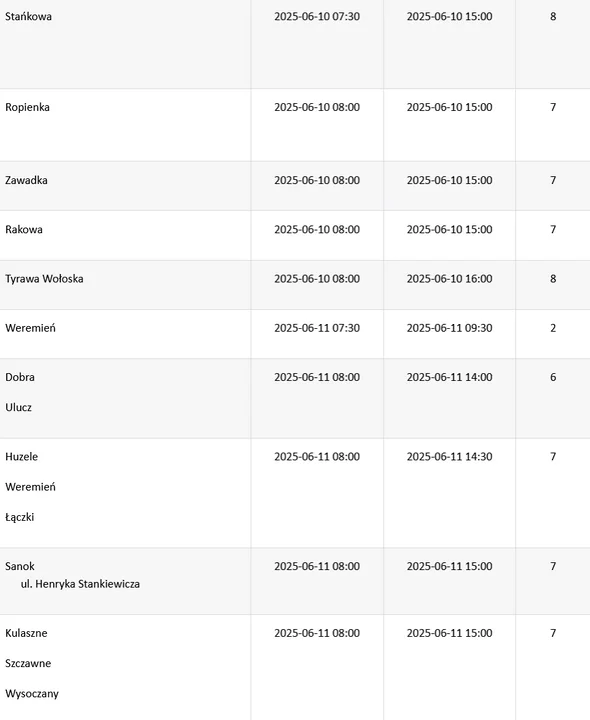Click the Wysoczany locality entry
The width and height of the screenshot is (590, 720).
pos(32,694)
